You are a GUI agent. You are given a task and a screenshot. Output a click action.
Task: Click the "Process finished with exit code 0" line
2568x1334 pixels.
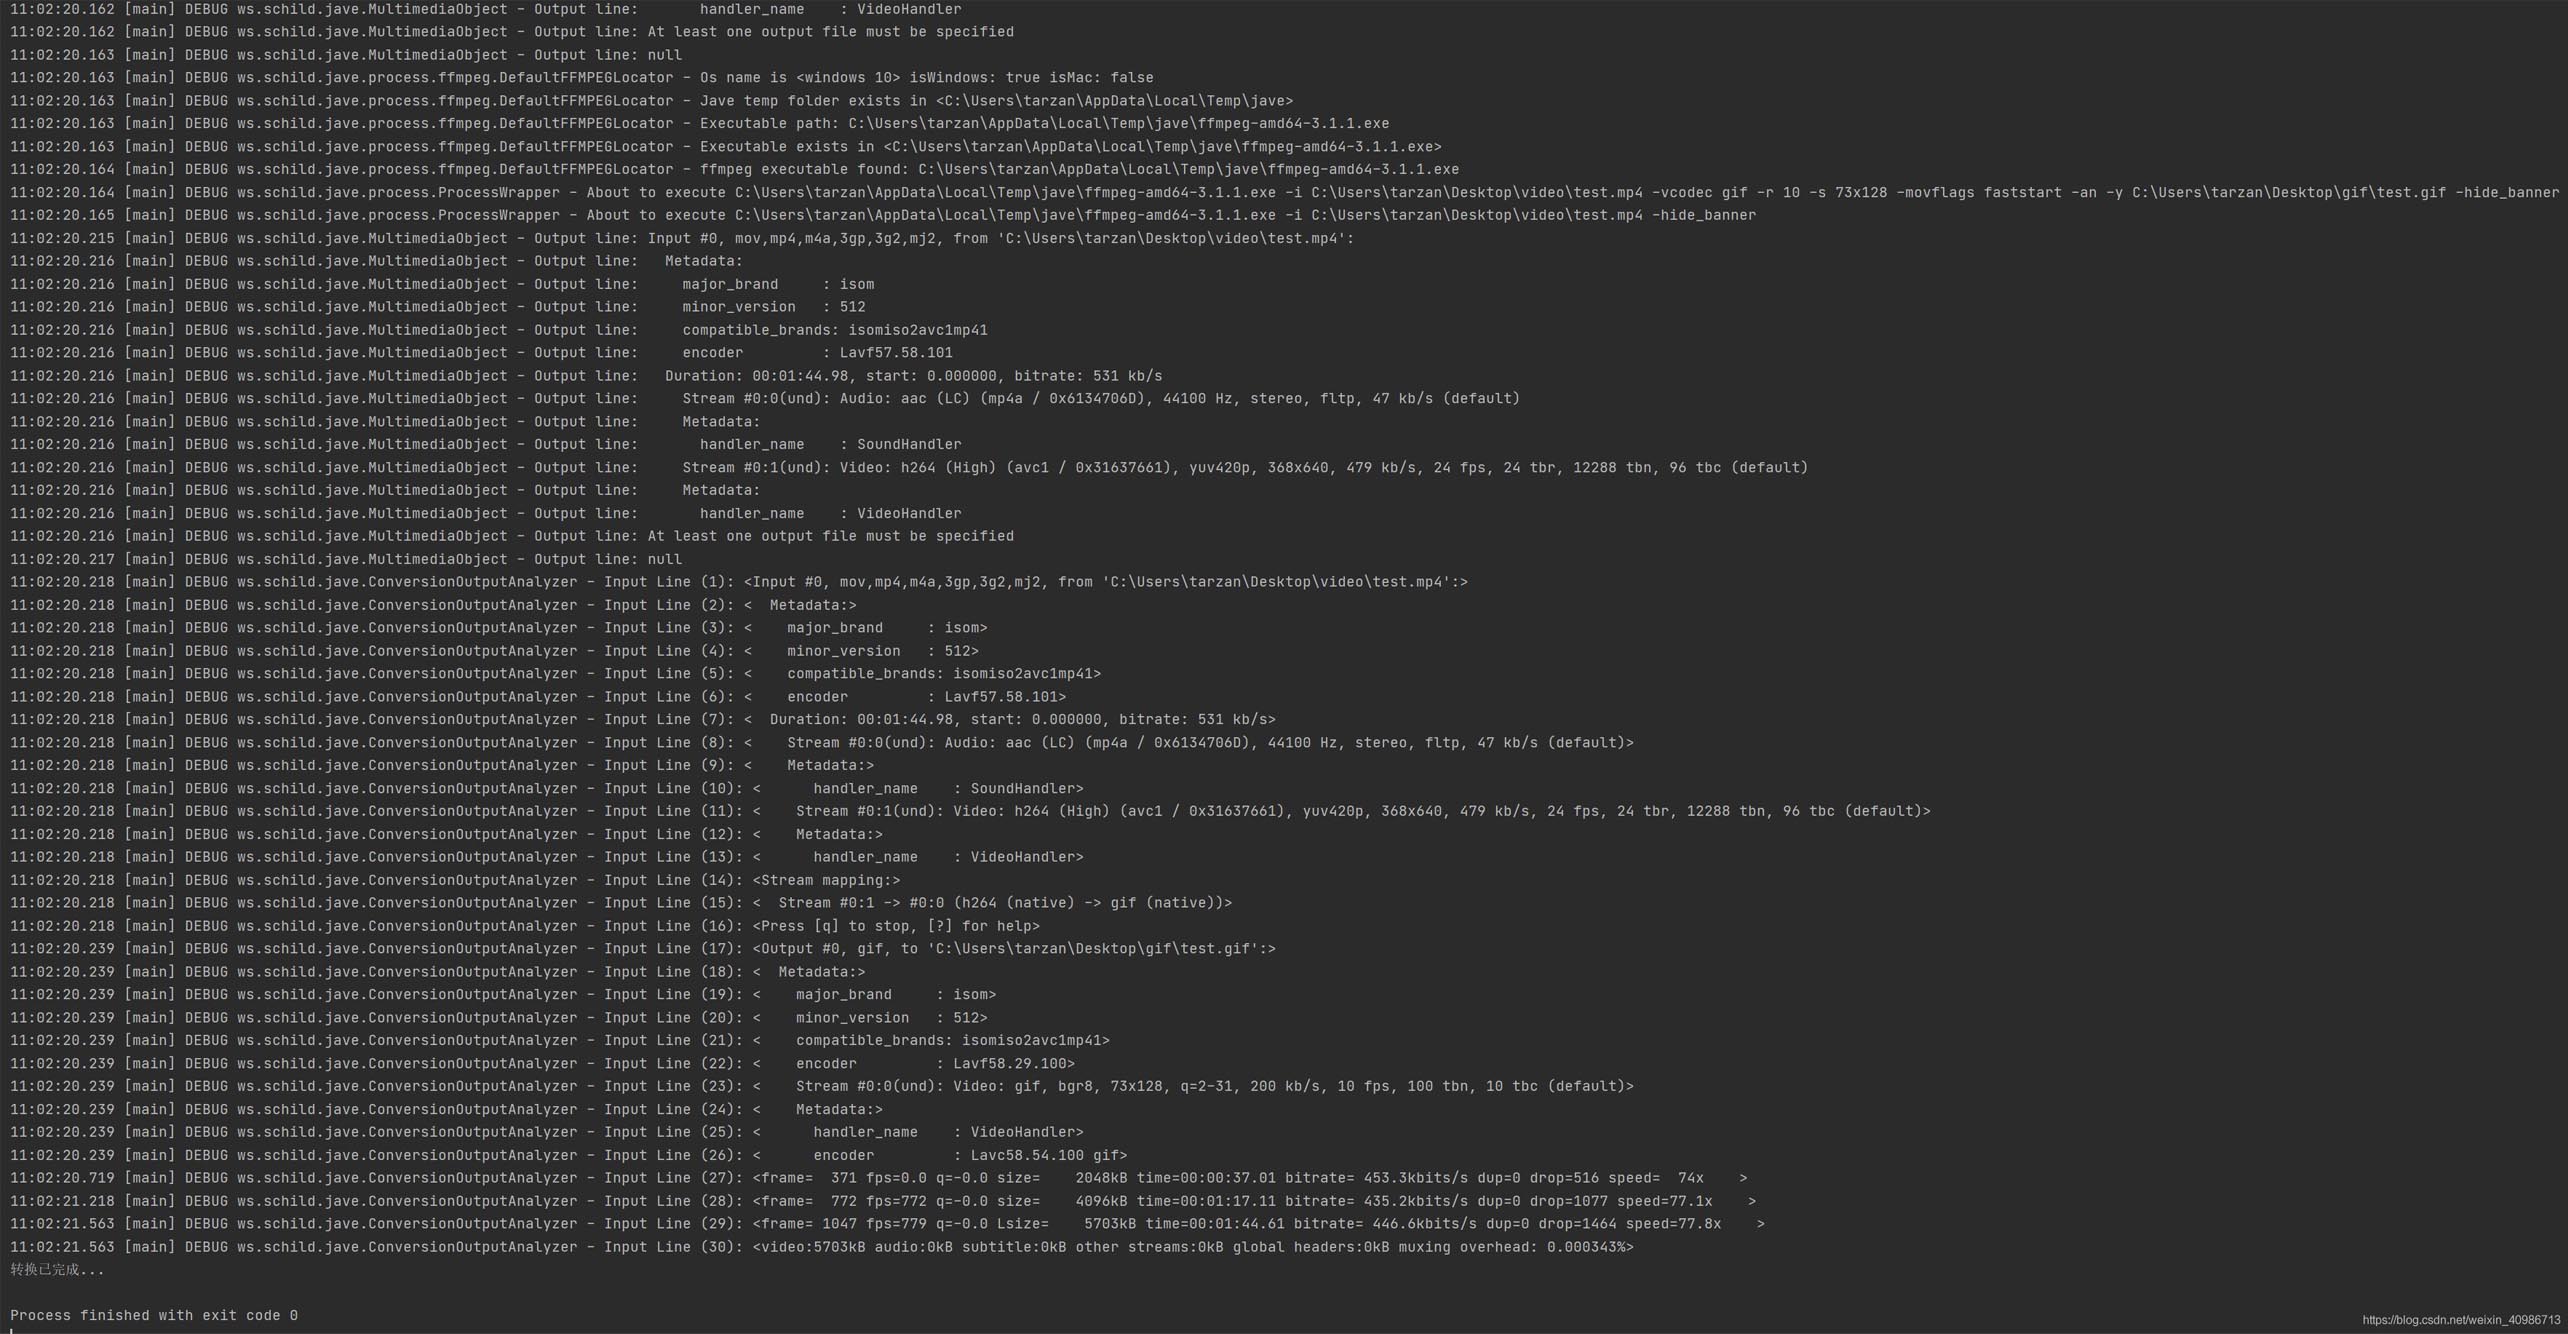(154, 1316)
